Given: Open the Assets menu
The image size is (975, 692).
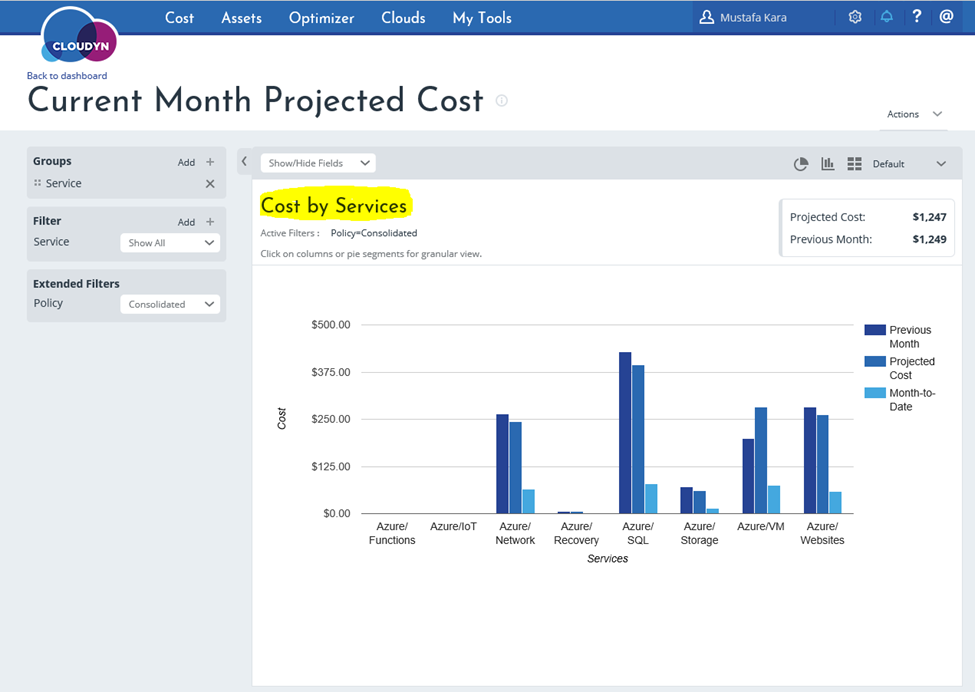Looking at the screenshot, I should coord(241,17).
